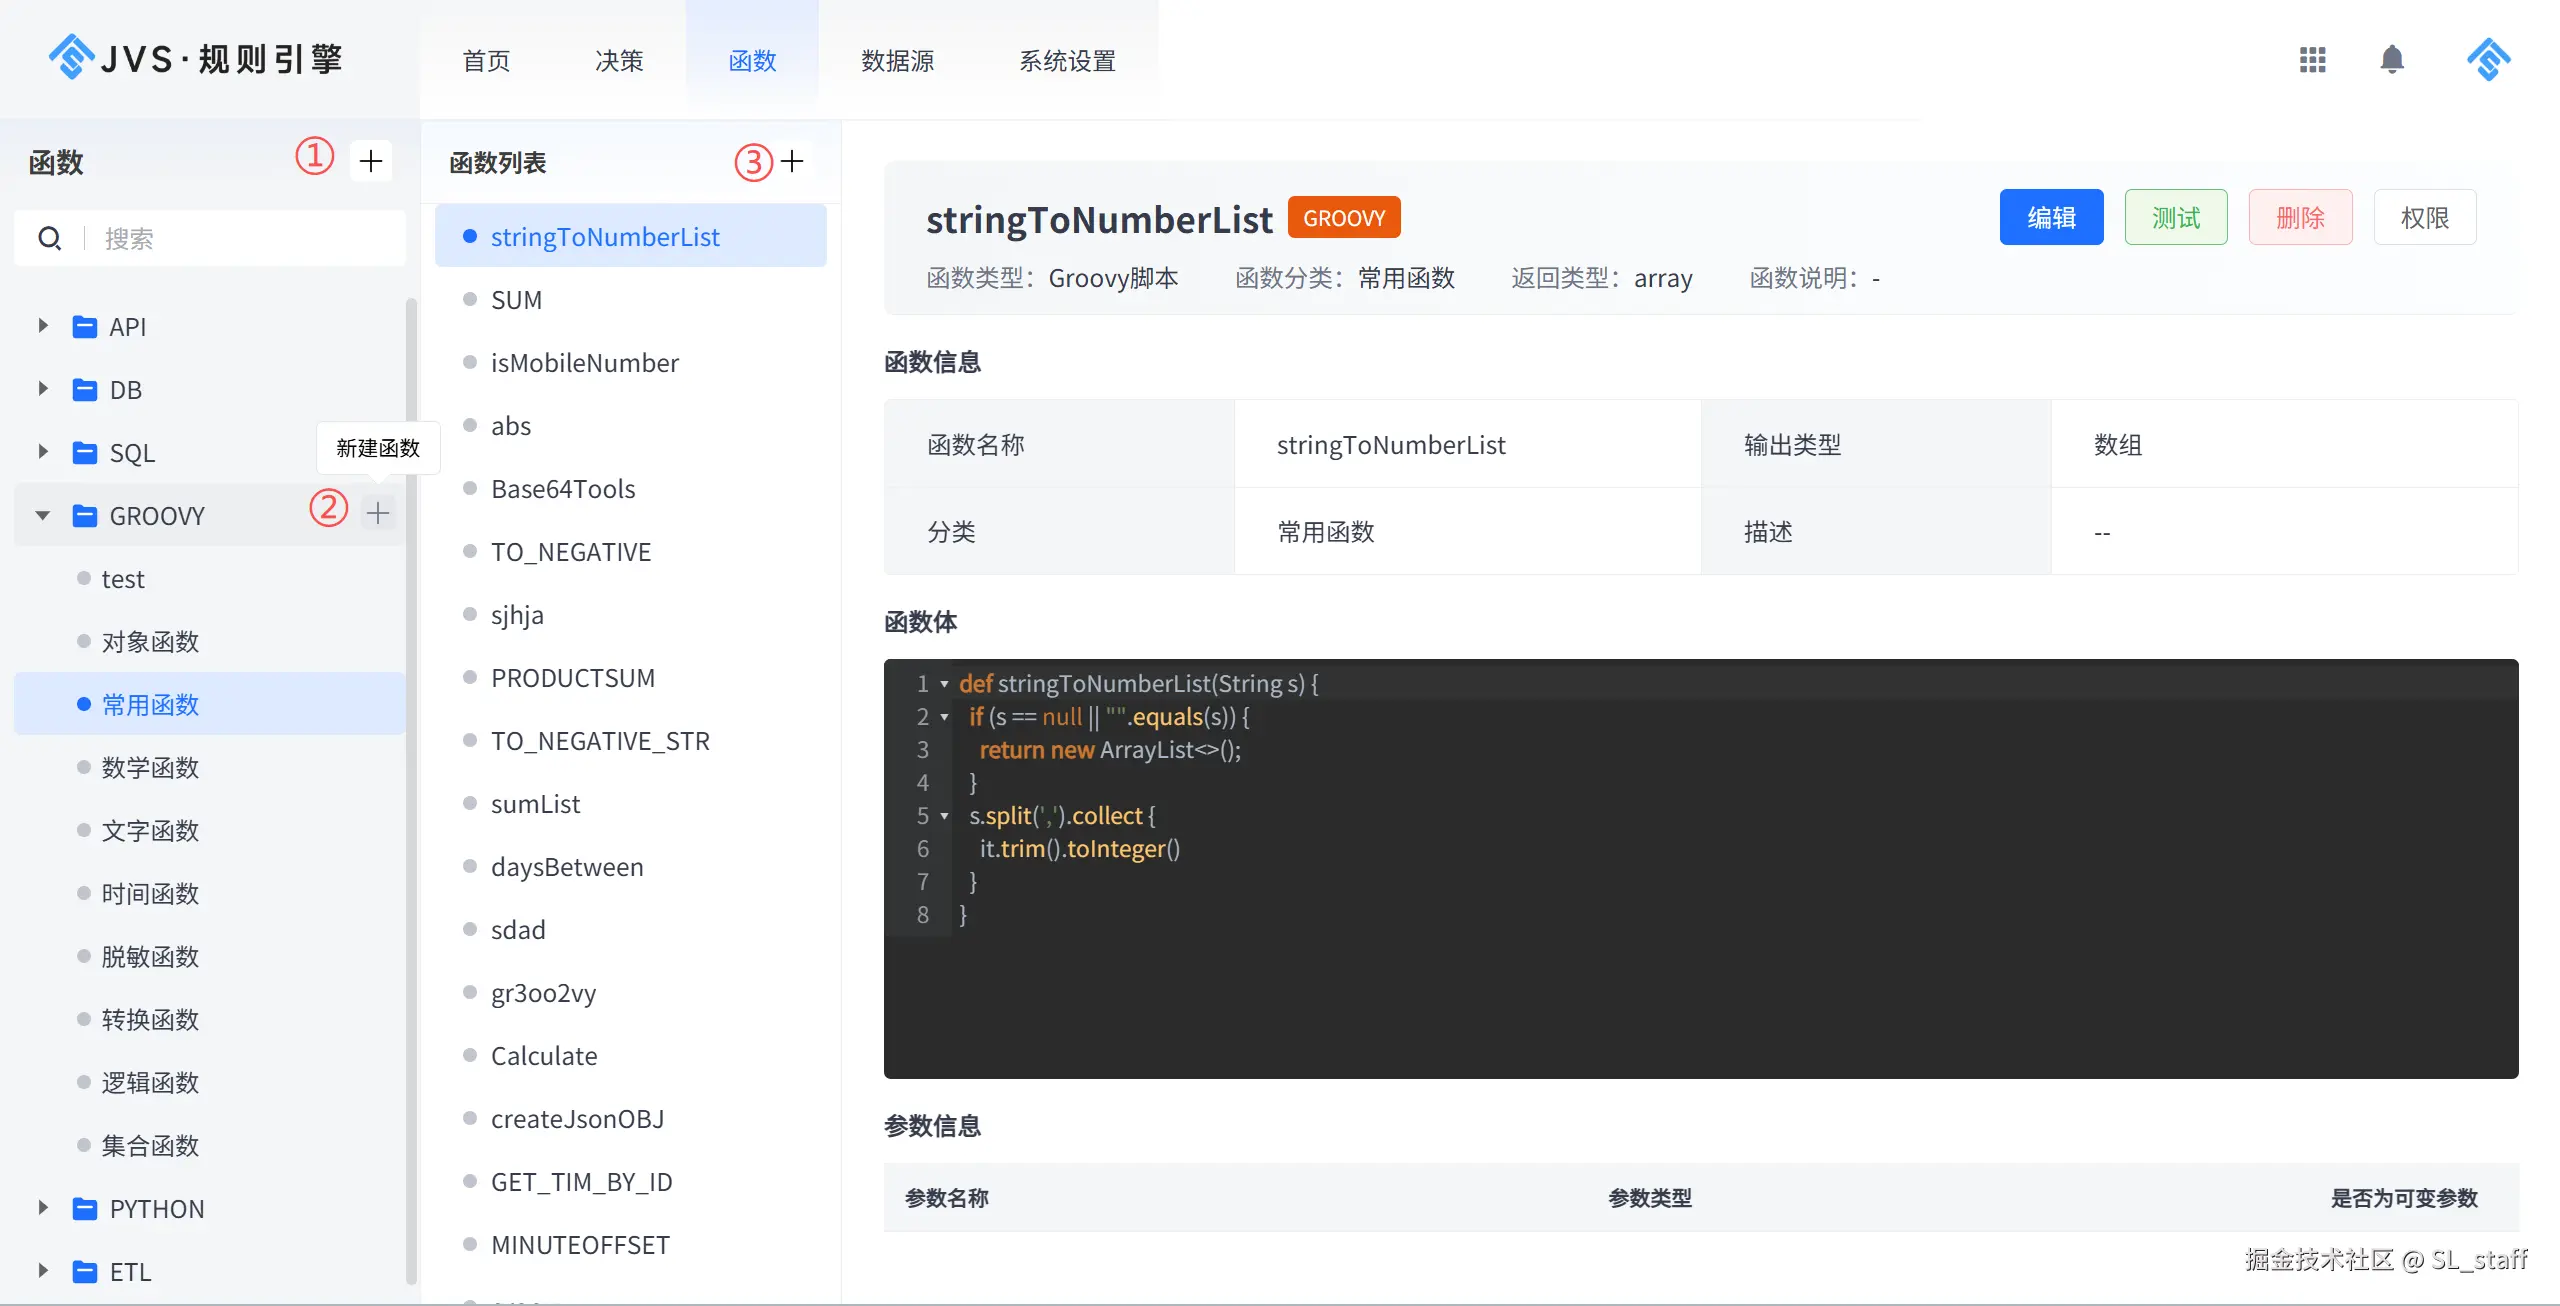
Task: Select the PRODUCTSUM function
Action: [631, 678]
